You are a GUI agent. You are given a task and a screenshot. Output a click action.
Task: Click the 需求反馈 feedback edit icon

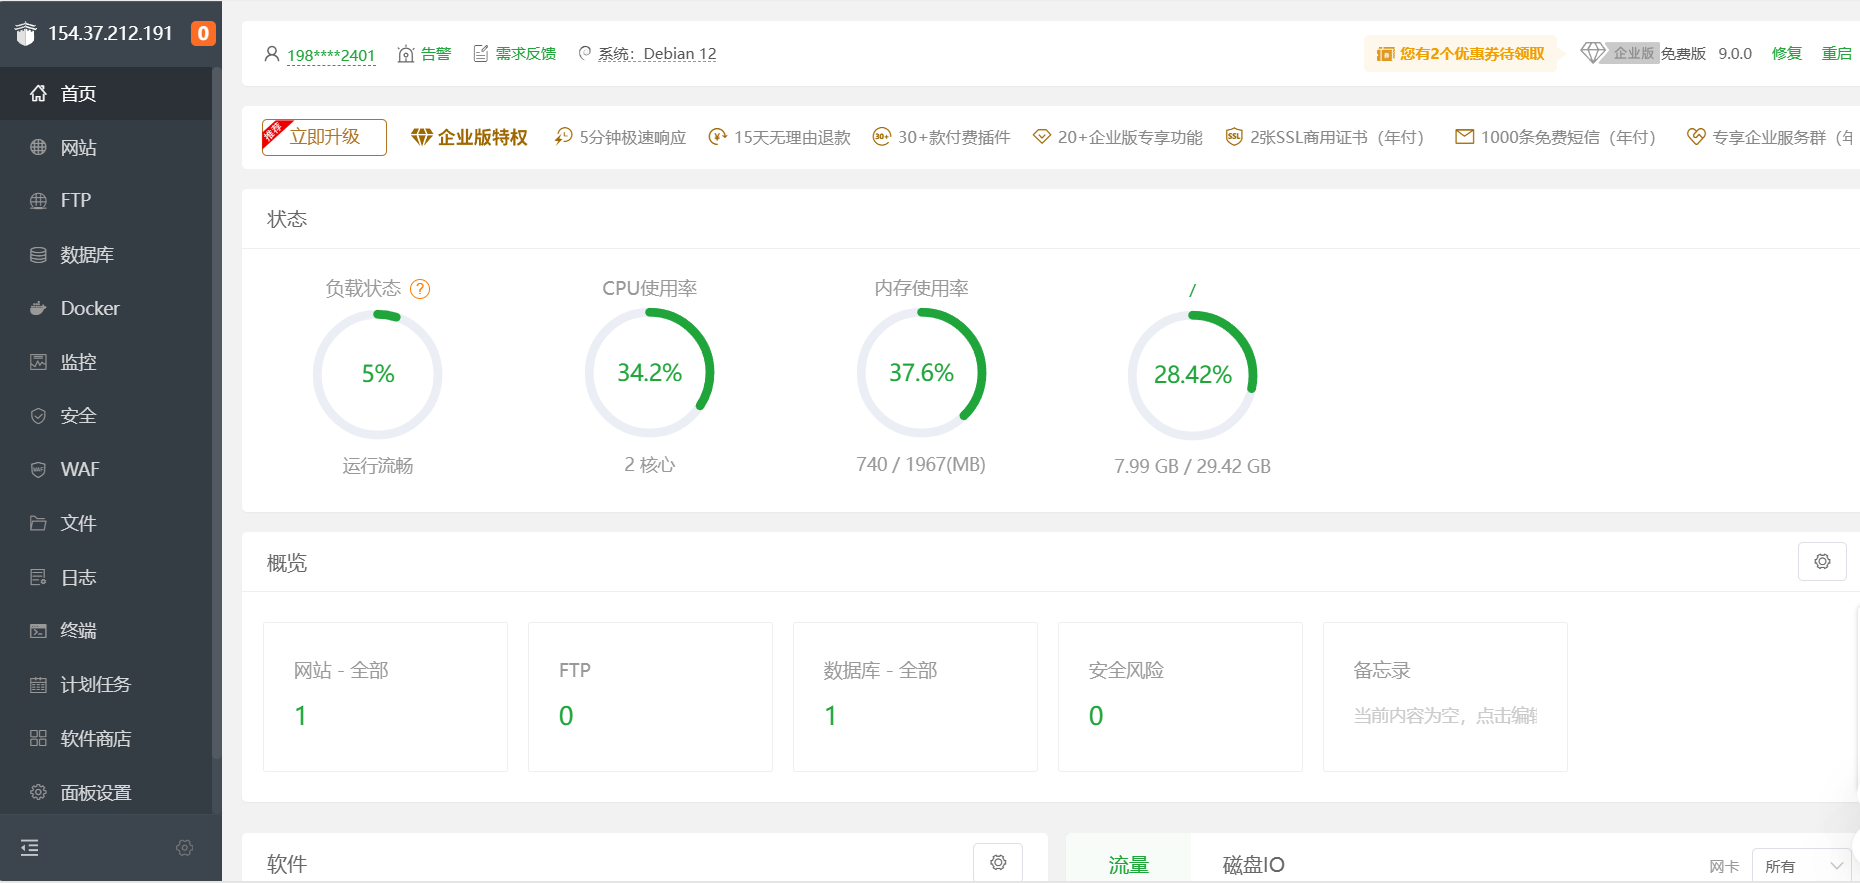tap(481, 54)
